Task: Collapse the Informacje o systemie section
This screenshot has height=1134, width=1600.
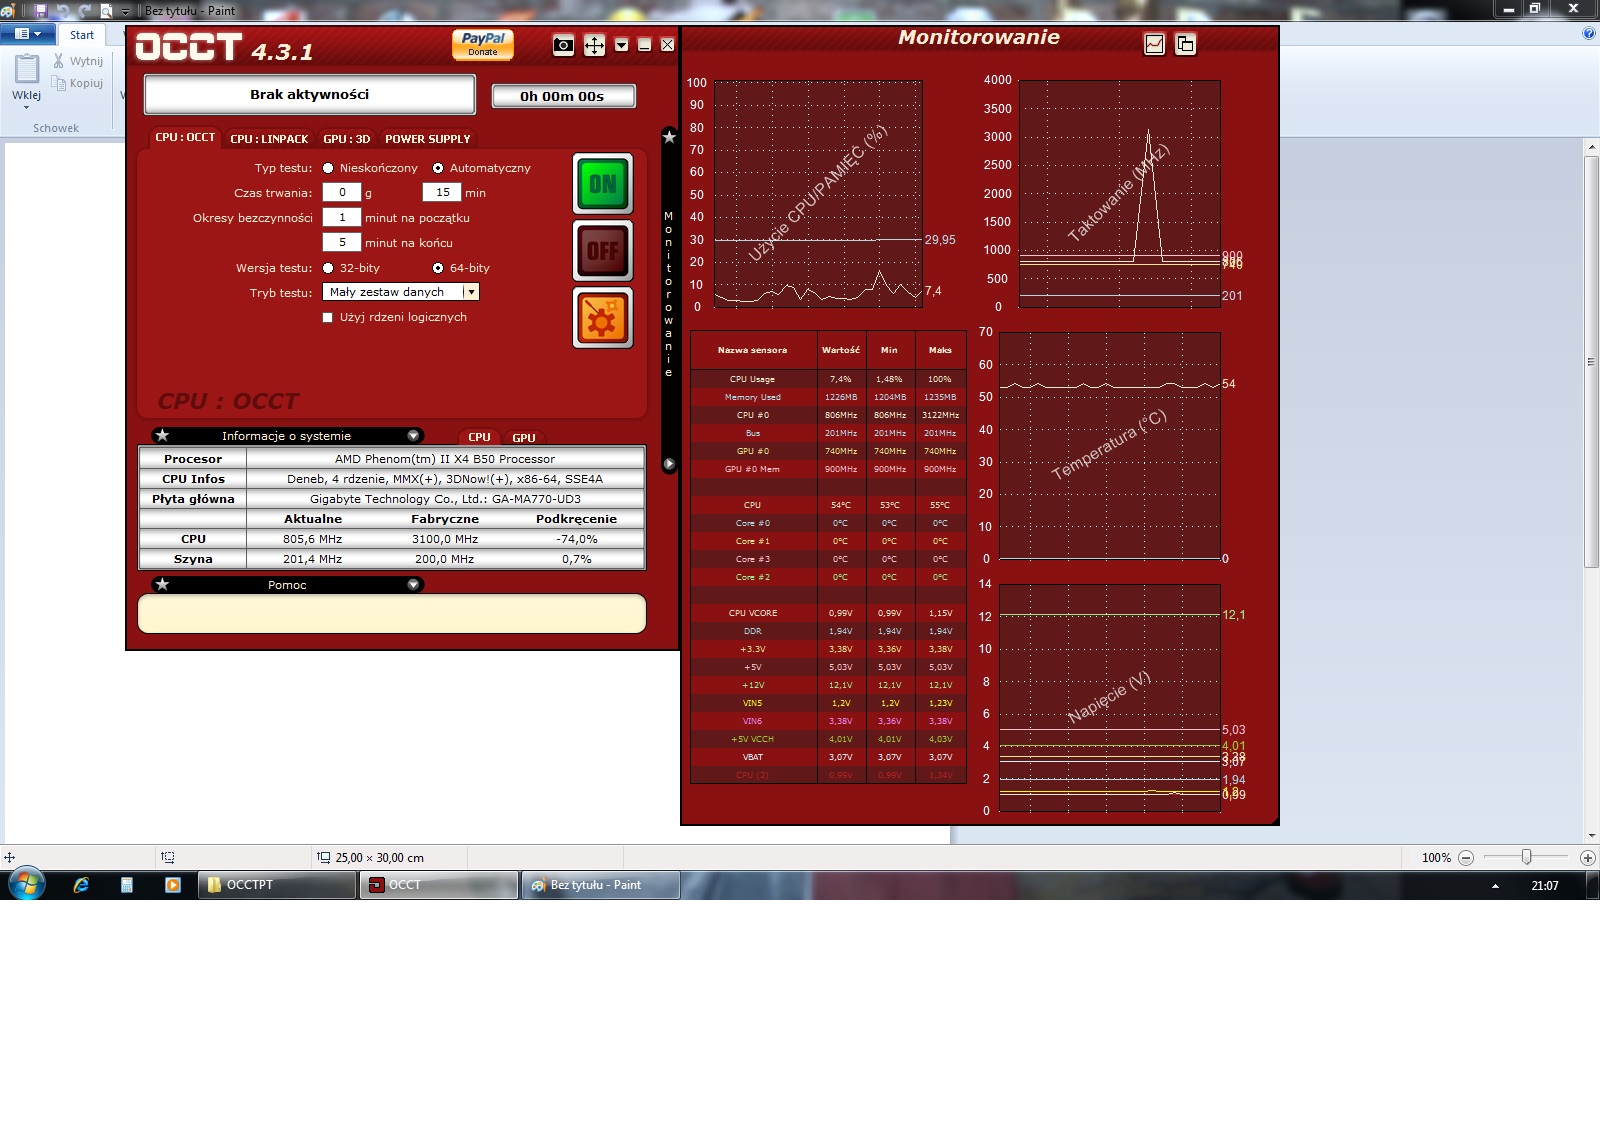Action: tap(413, 435)
